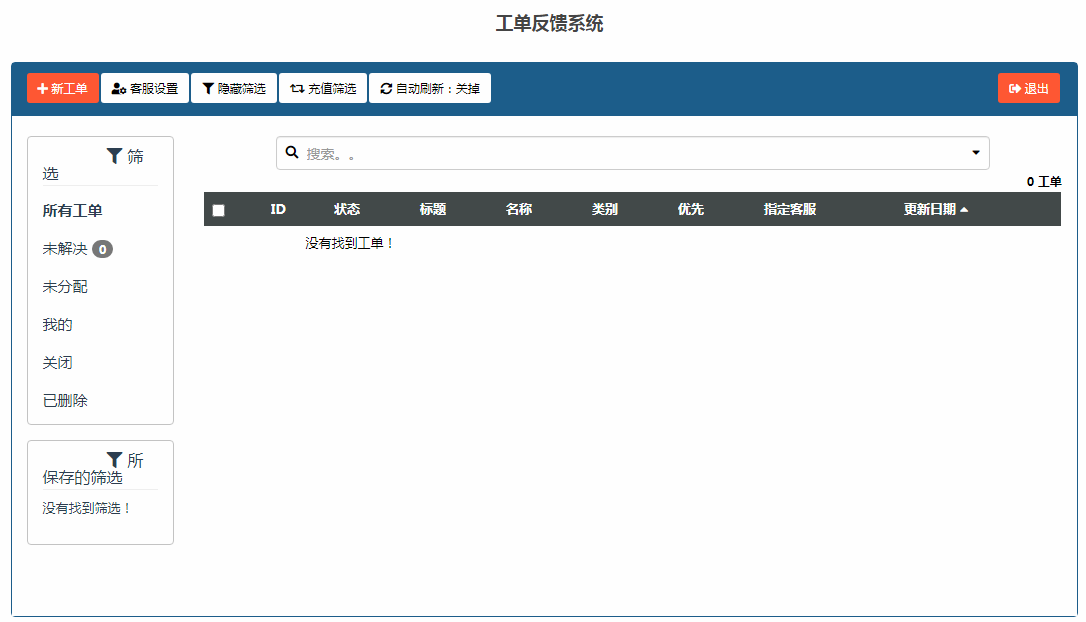Screen dimensions: 1086x622
Task: Click inside the 搜索 input field
Action: click(500, 152)
